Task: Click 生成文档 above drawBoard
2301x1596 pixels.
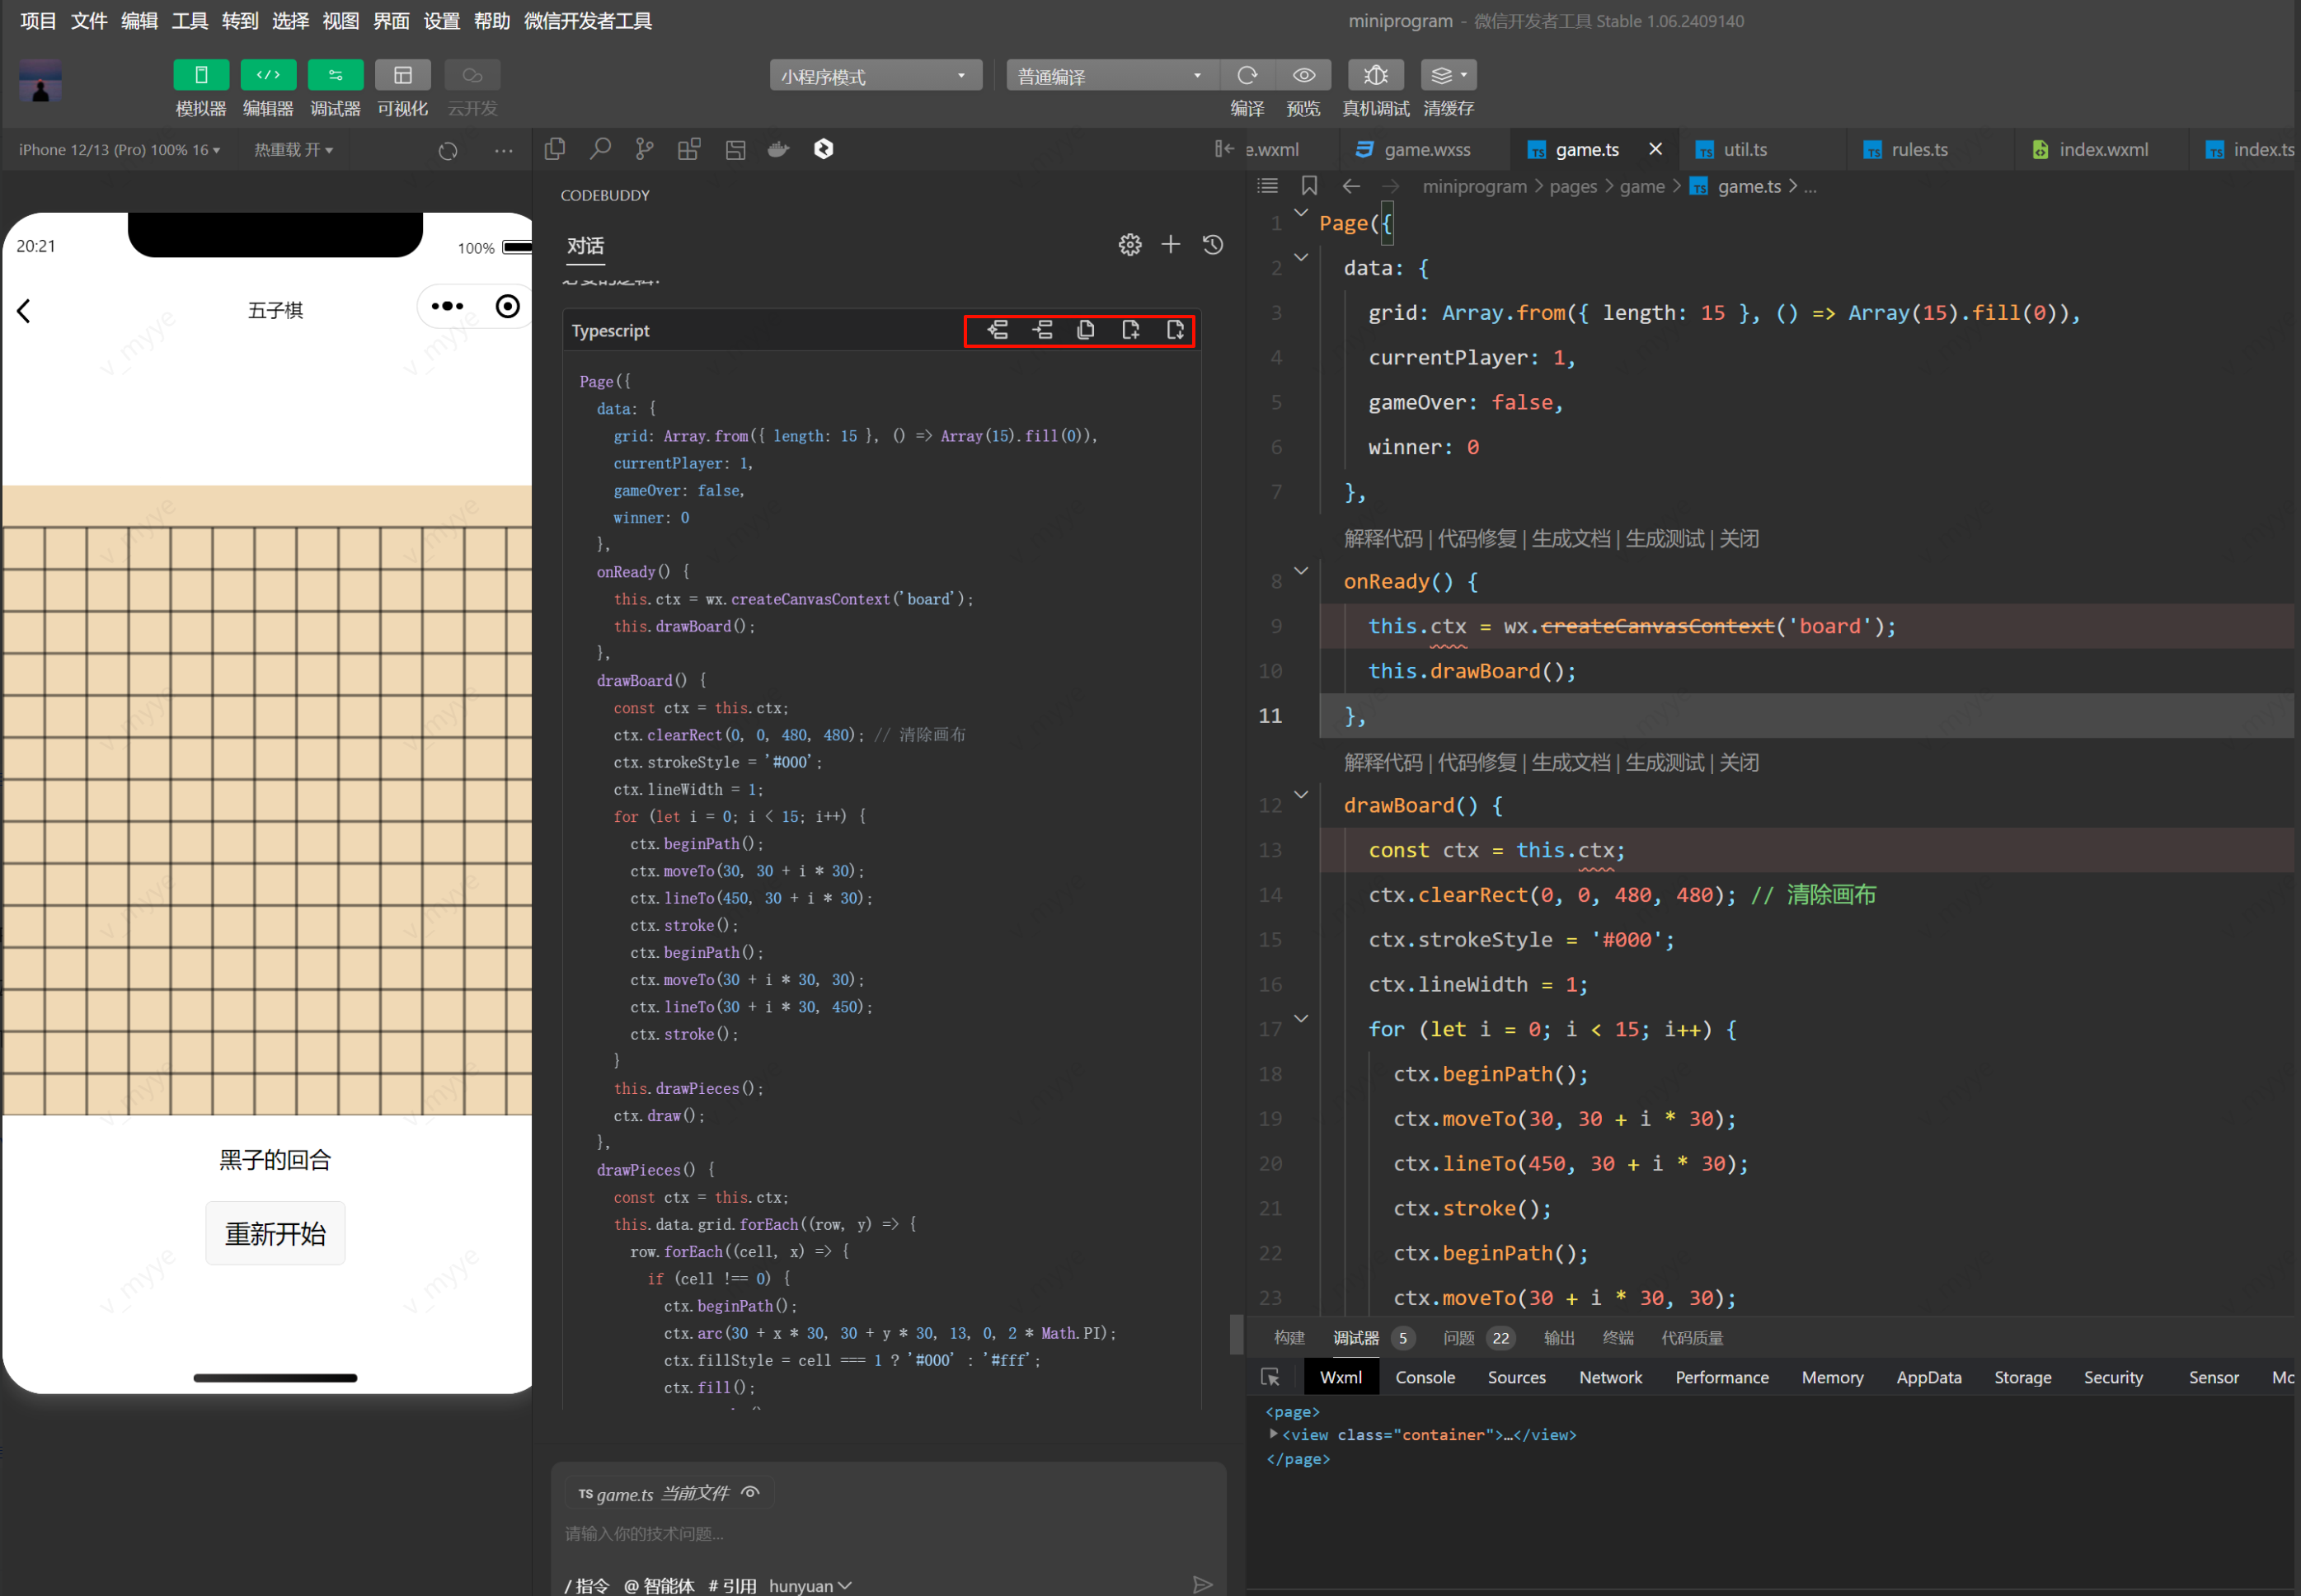Action: tap(1571, 763)
